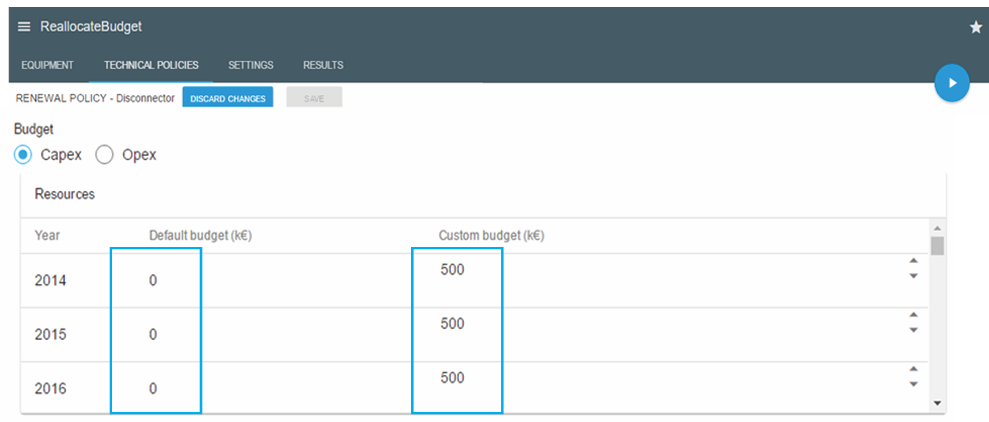Screen dimensions: 989x422
Task: Click the favorite star icon
Action: [976, 27]
